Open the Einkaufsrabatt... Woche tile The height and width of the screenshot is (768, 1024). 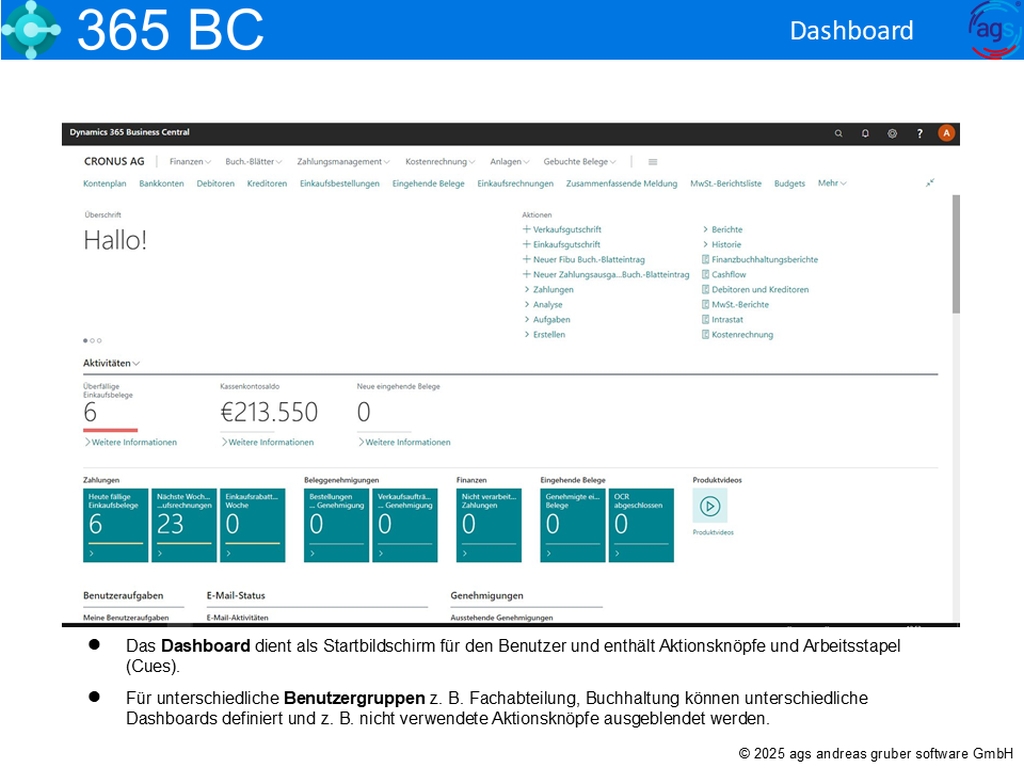[x=253, y=525]
